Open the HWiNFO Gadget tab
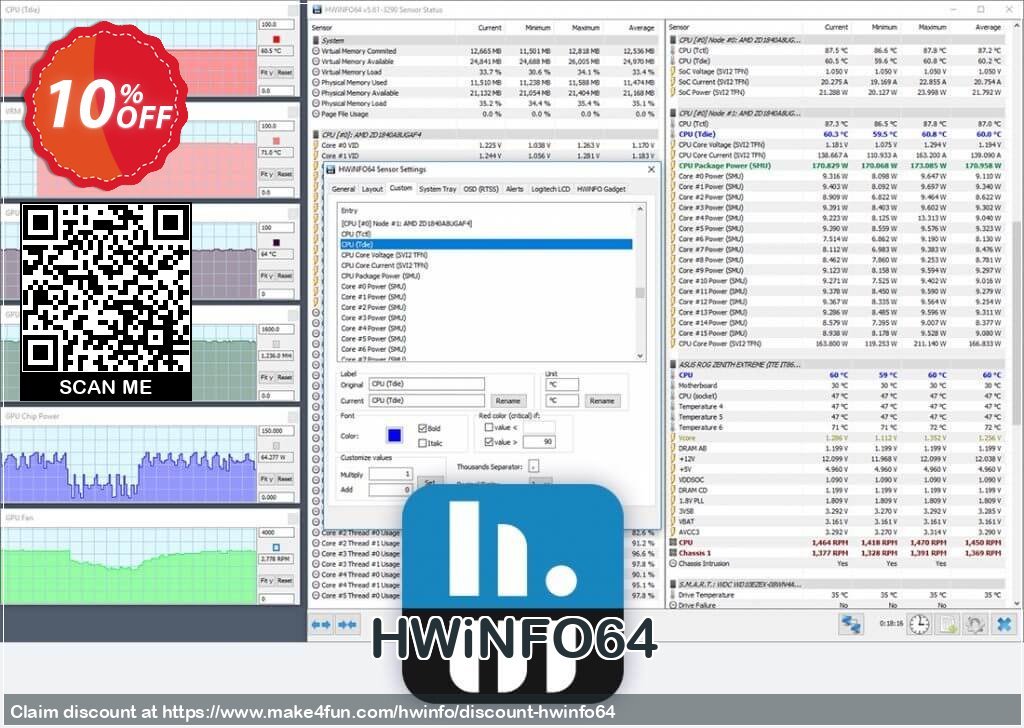The width and height of the screenshot is (1024, 728). [x=601, y=189]
